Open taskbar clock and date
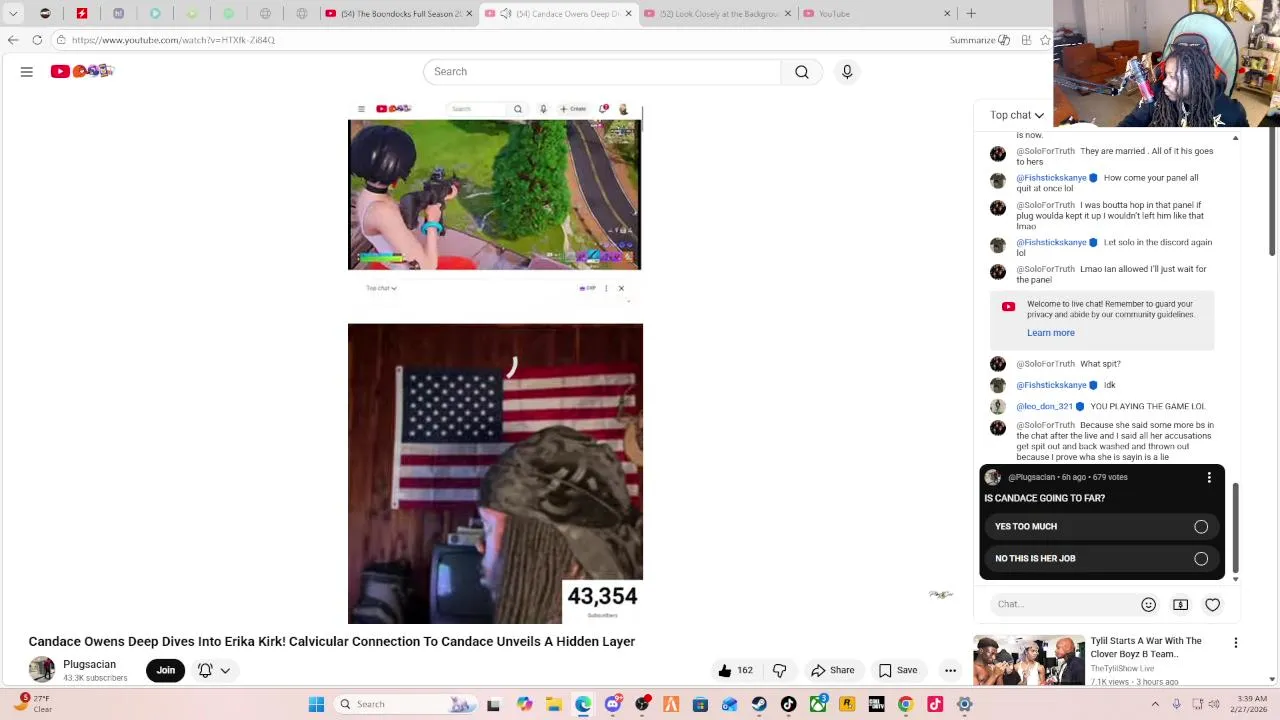 [x=1251, y=704]
